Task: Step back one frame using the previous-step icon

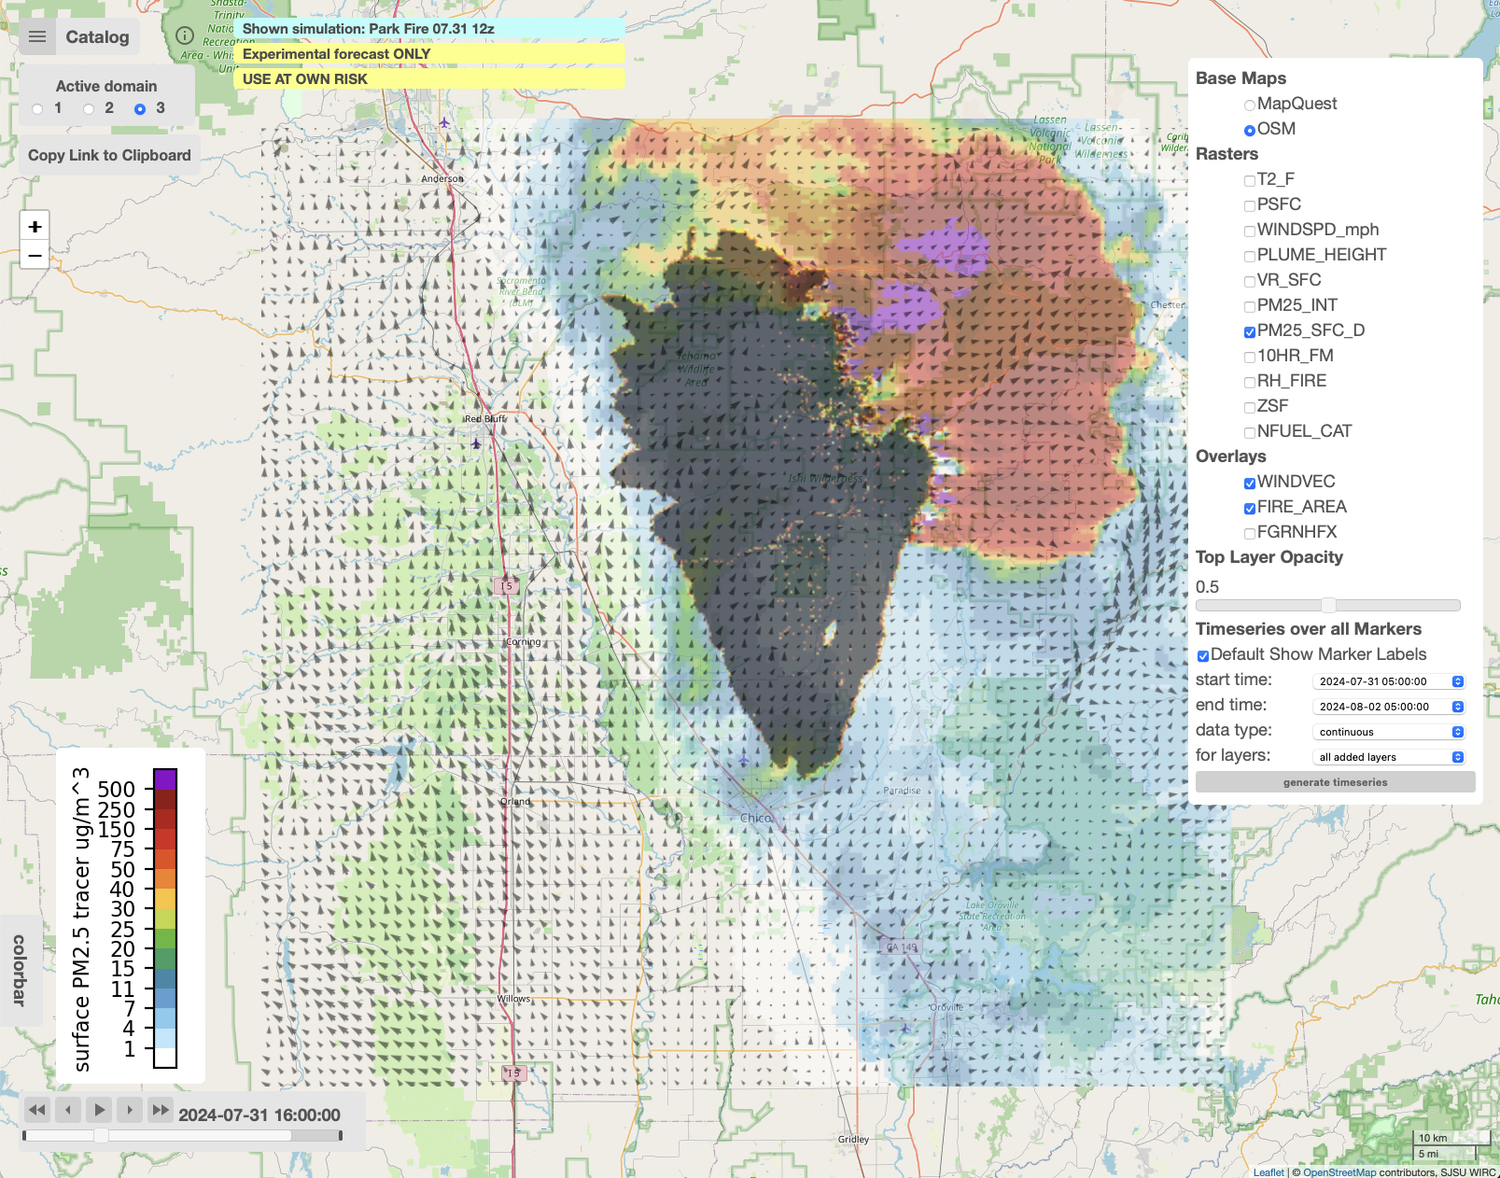Action: point(68,1109)
